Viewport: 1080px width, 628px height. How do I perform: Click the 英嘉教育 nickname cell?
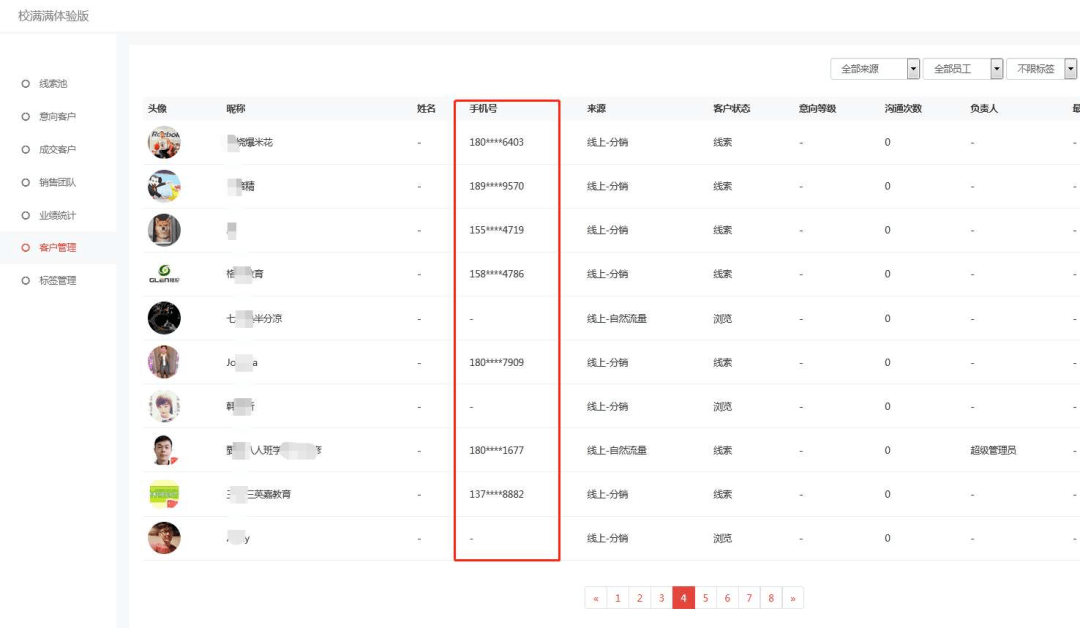259,494
